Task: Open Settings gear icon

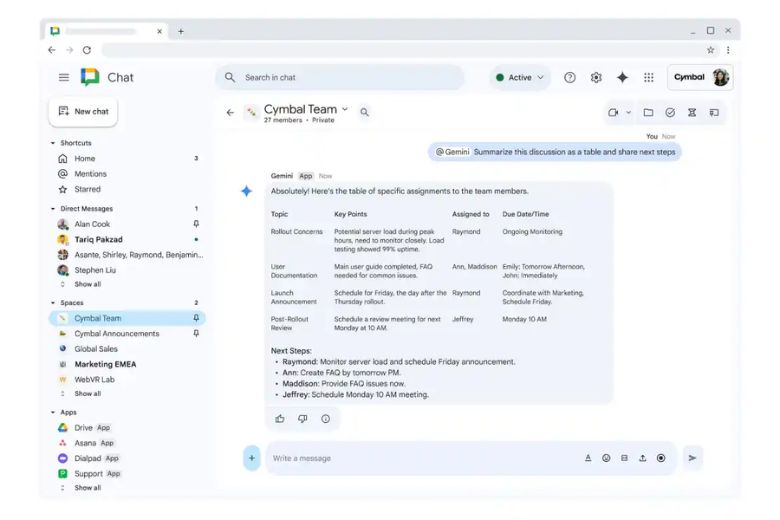Action: pos(596,77)
